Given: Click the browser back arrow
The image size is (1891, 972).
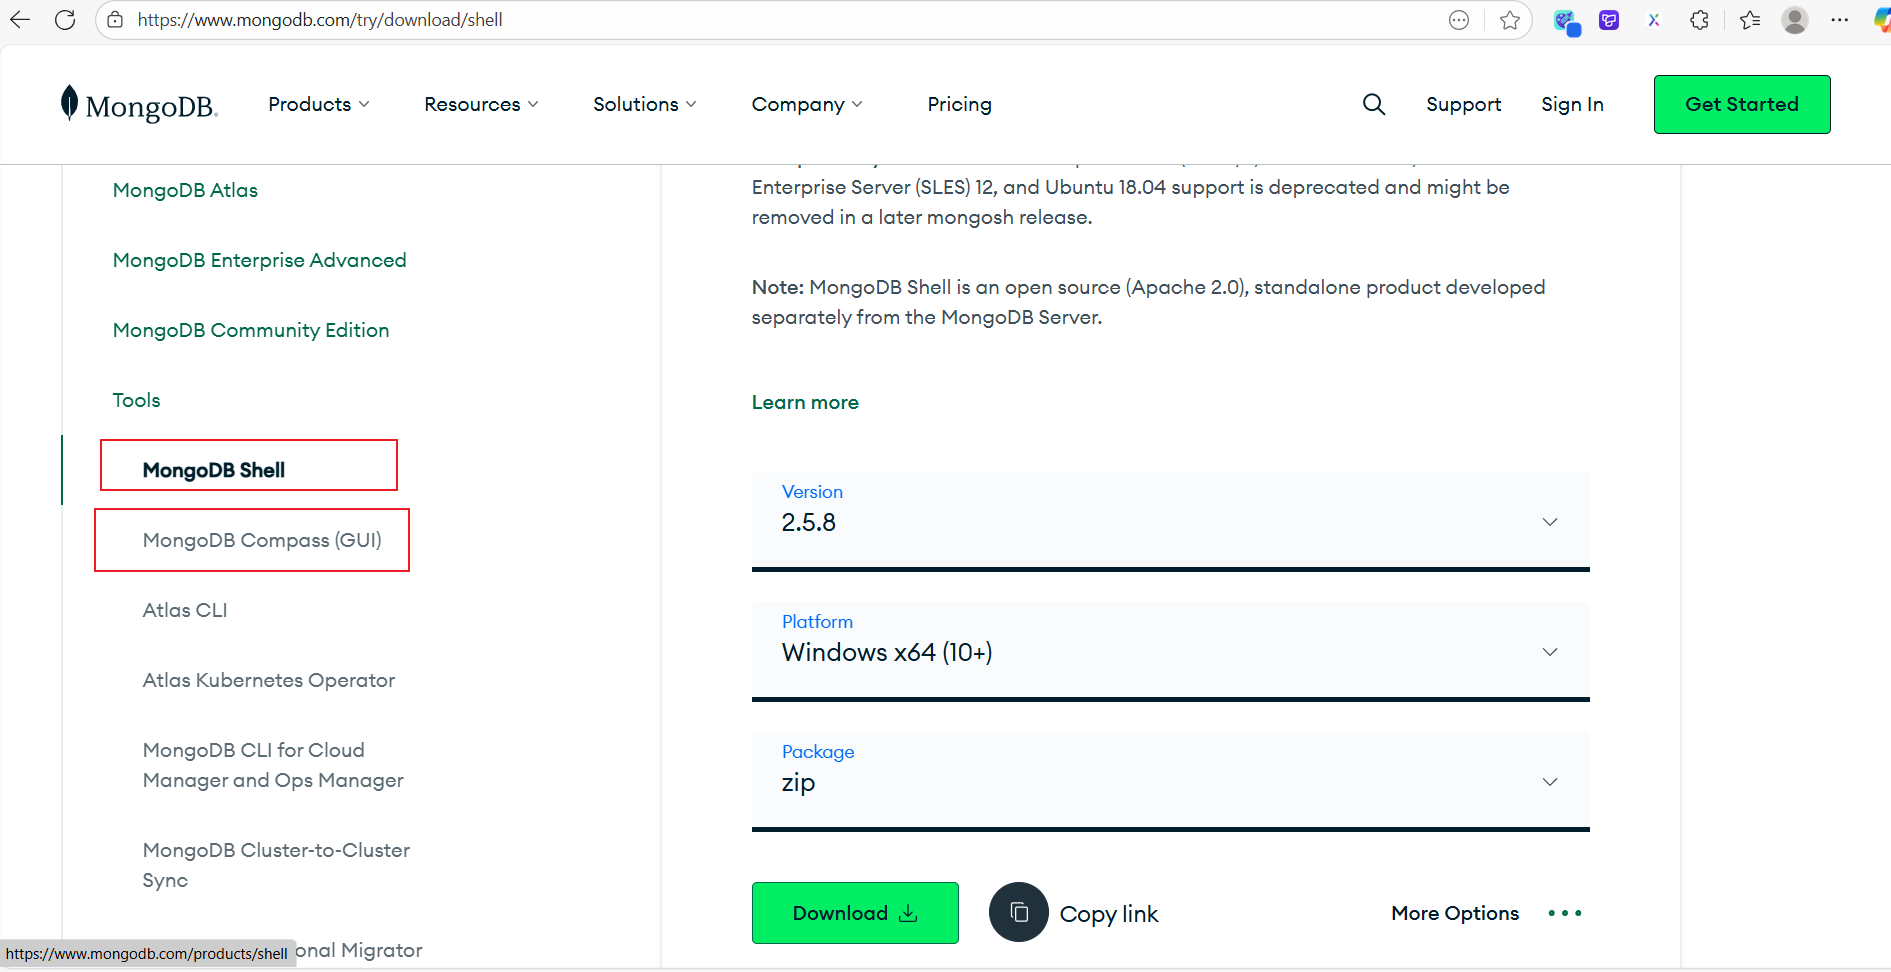Looking at the screenshot, I should tap(20, 20).
